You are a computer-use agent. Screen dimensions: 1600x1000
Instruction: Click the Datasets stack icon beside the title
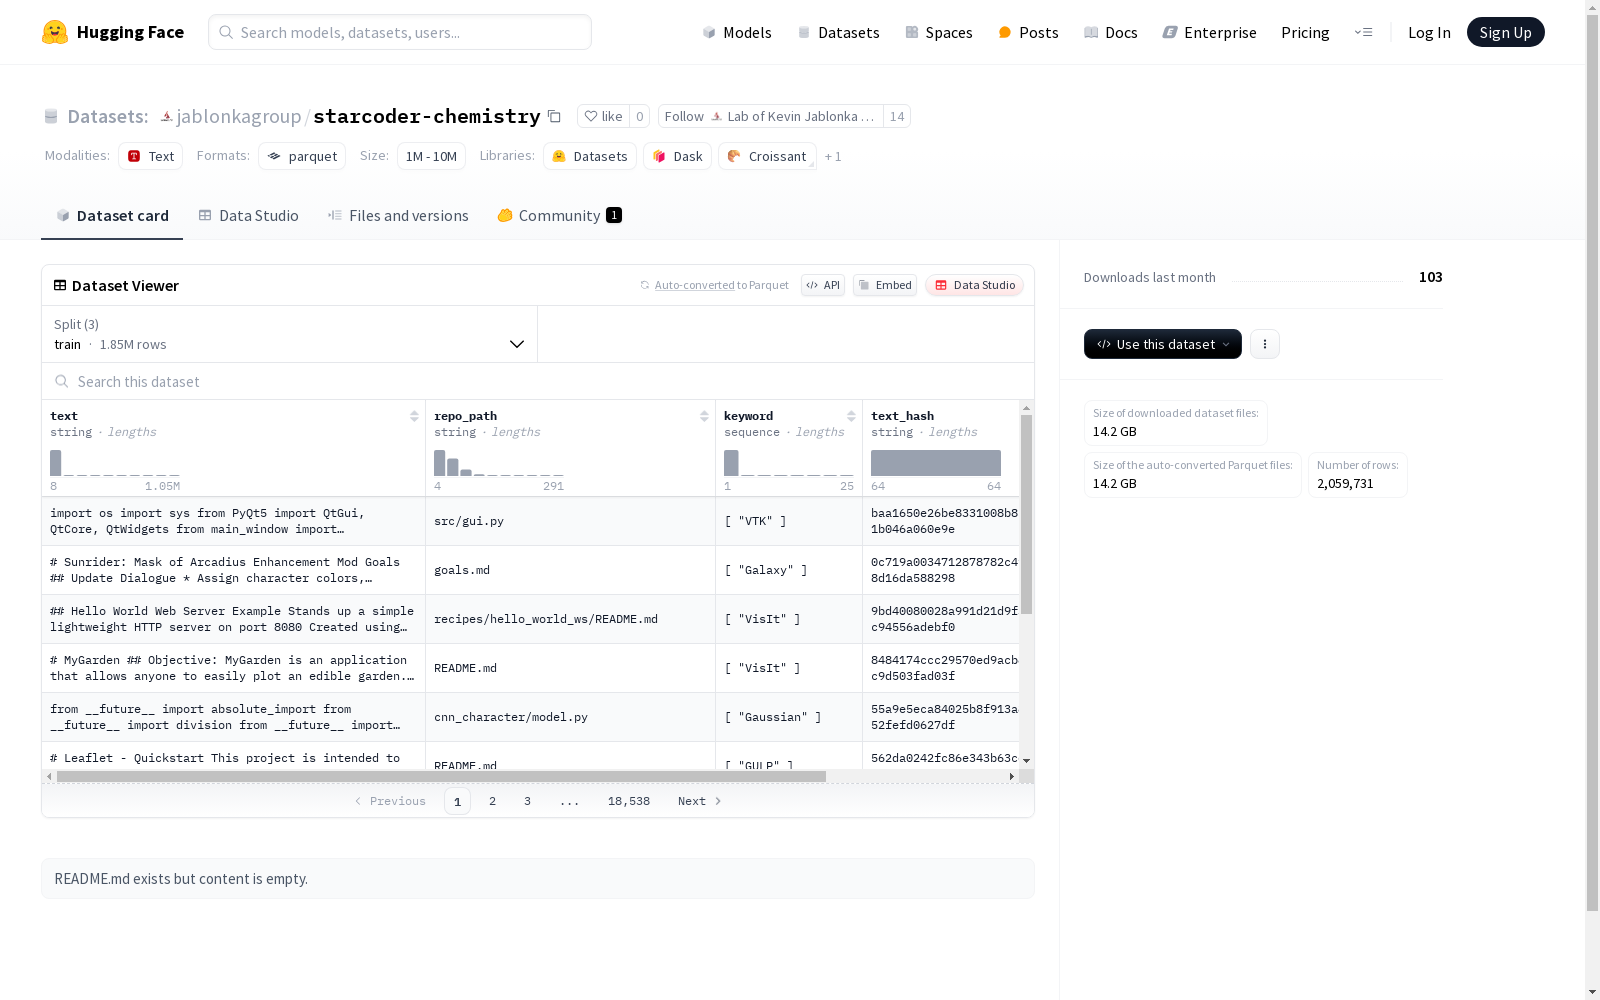[x=51, y=116]
